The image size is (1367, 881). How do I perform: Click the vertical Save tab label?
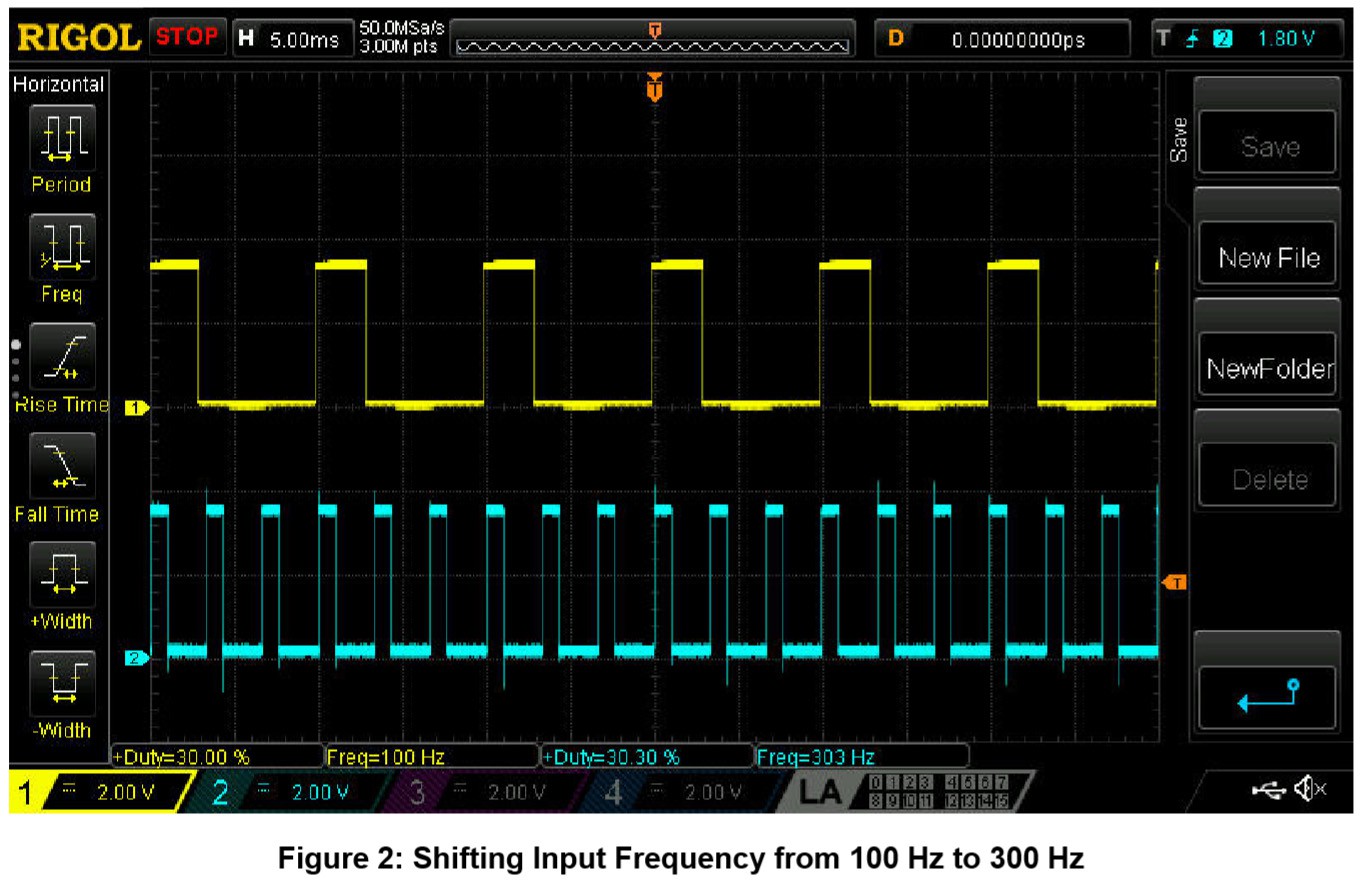coord(1179,138)
